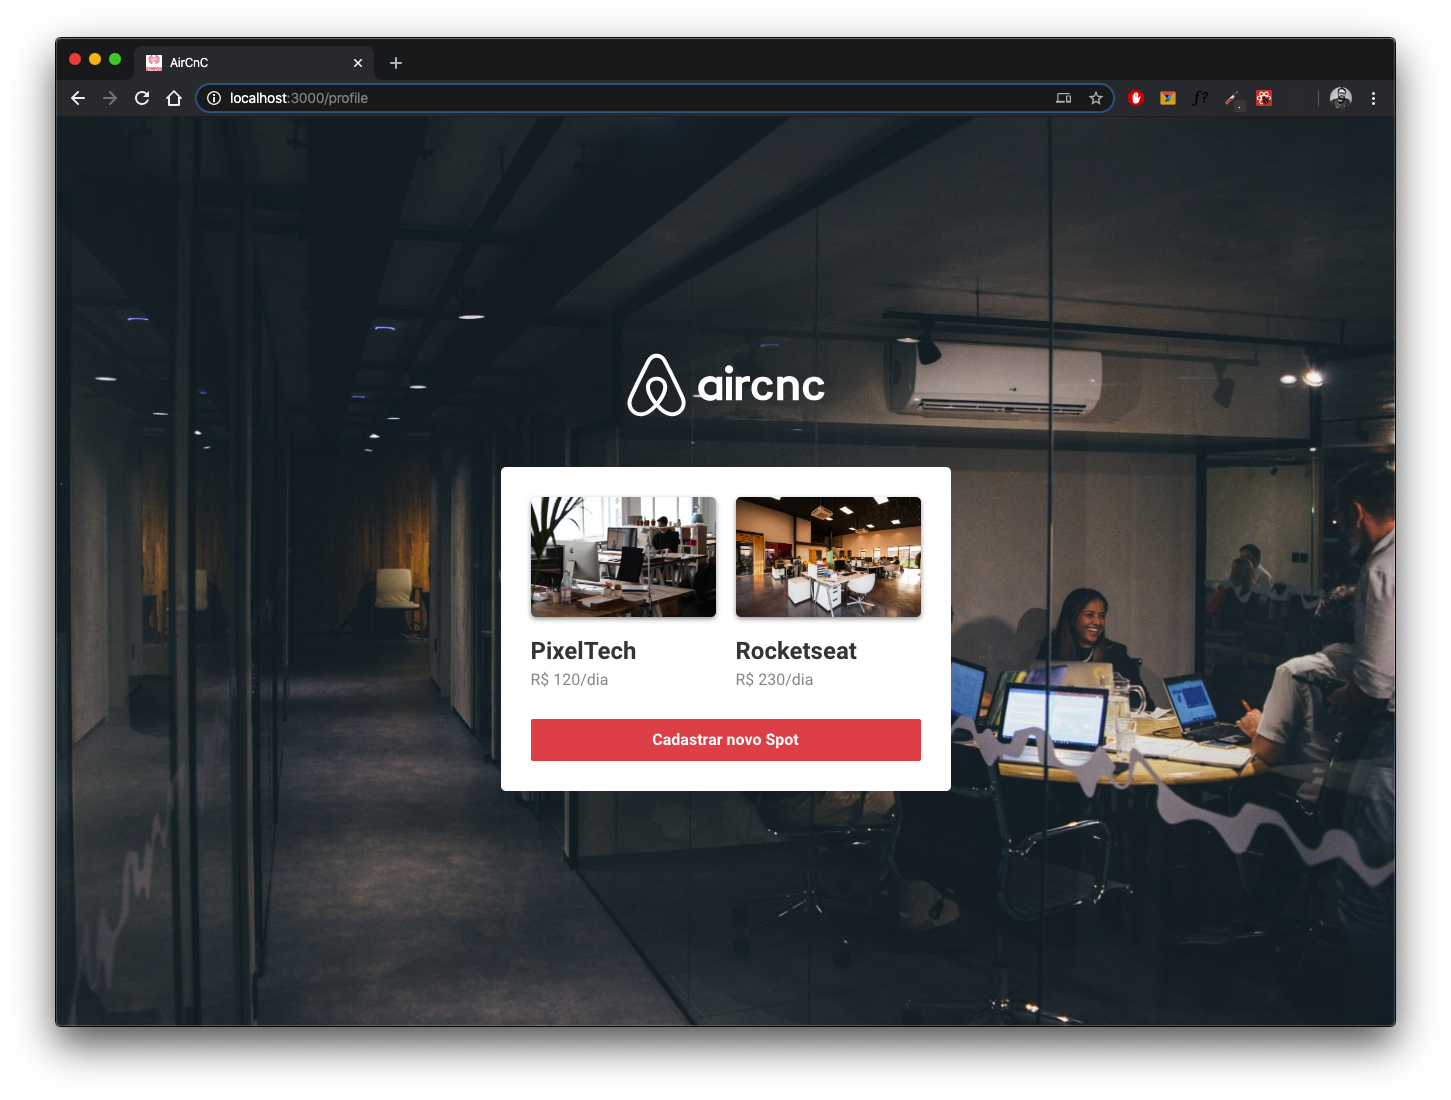Open the Chrome profile avatar
Image resolution: width=1451 pixels, height=1100 pixels.
coord(1341,98)
